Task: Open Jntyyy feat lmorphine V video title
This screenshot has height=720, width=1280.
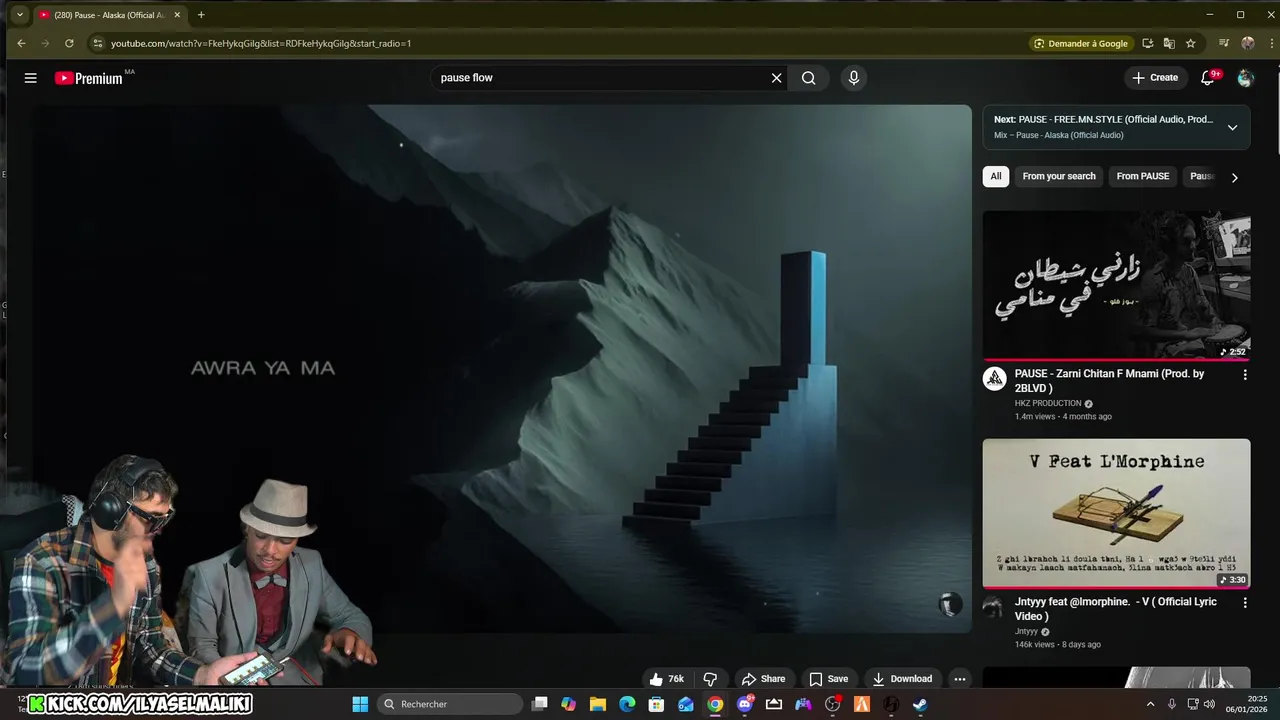Action: tap(1115, 609)
